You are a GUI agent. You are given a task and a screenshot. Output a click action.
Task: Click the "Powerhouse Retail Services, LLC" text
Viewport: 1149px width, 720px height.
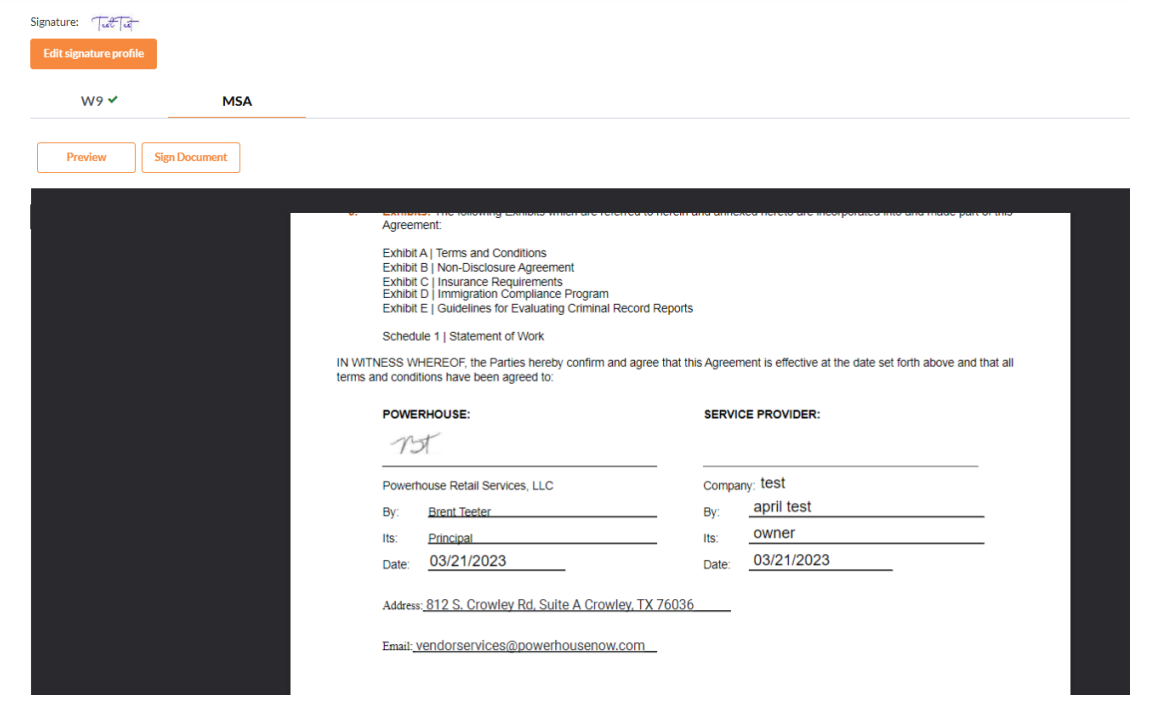coord(468,486)
